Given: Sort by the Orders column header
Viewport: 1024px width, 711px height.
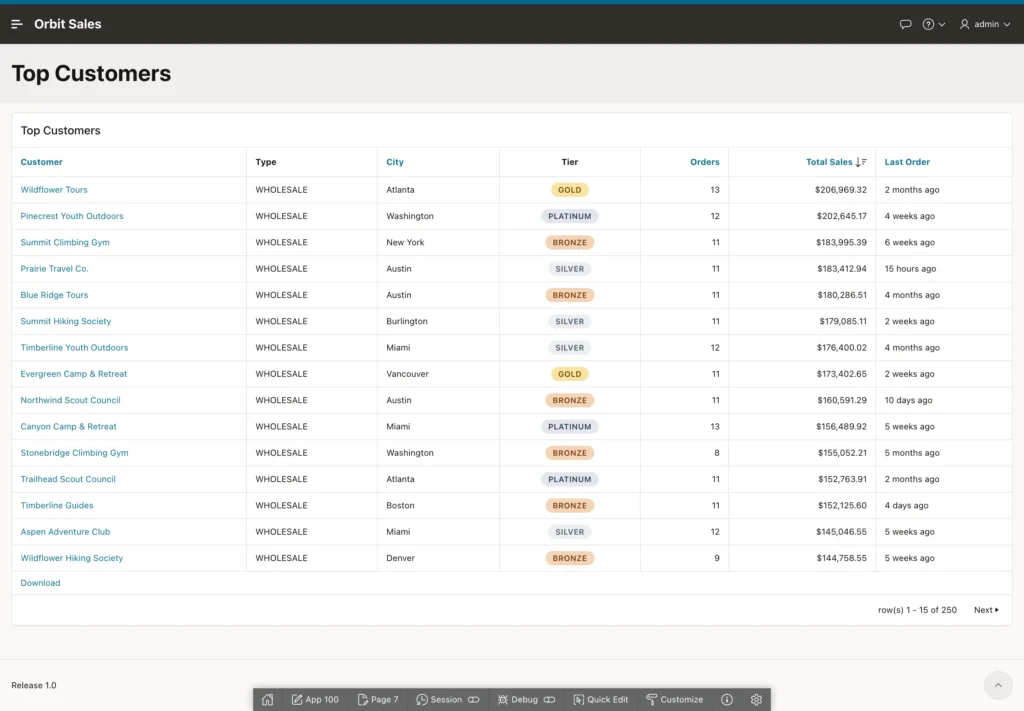Looking at the screenshot, I should (x=705, y=162).
